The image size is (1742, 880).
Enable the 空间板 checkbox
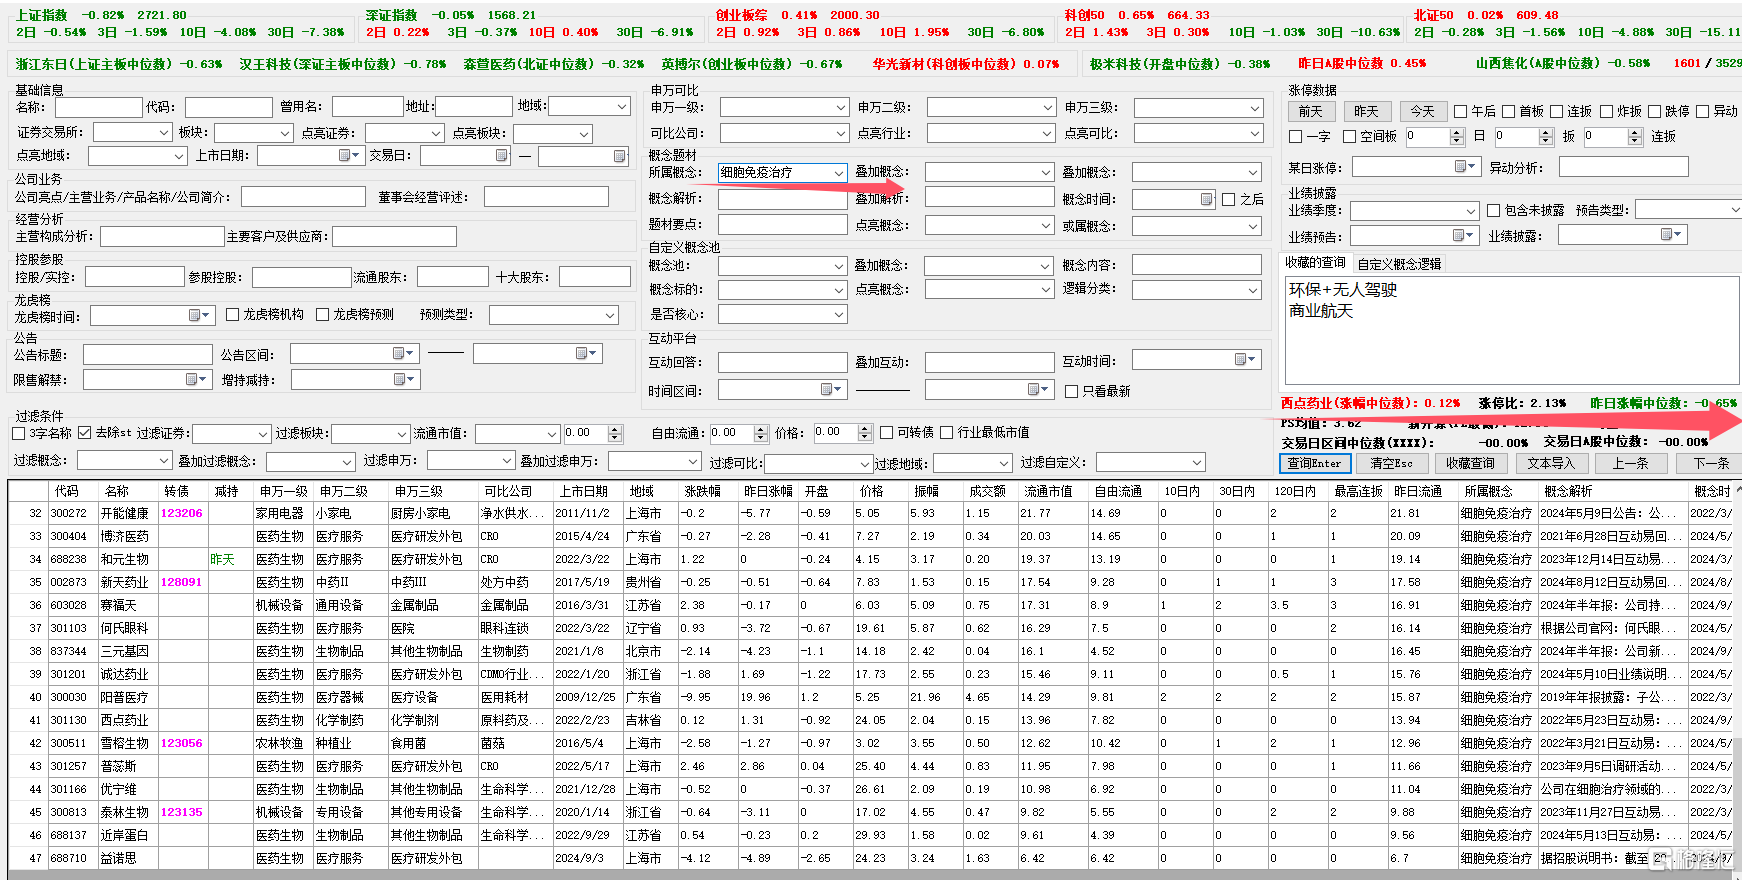tap(1349, 136)
